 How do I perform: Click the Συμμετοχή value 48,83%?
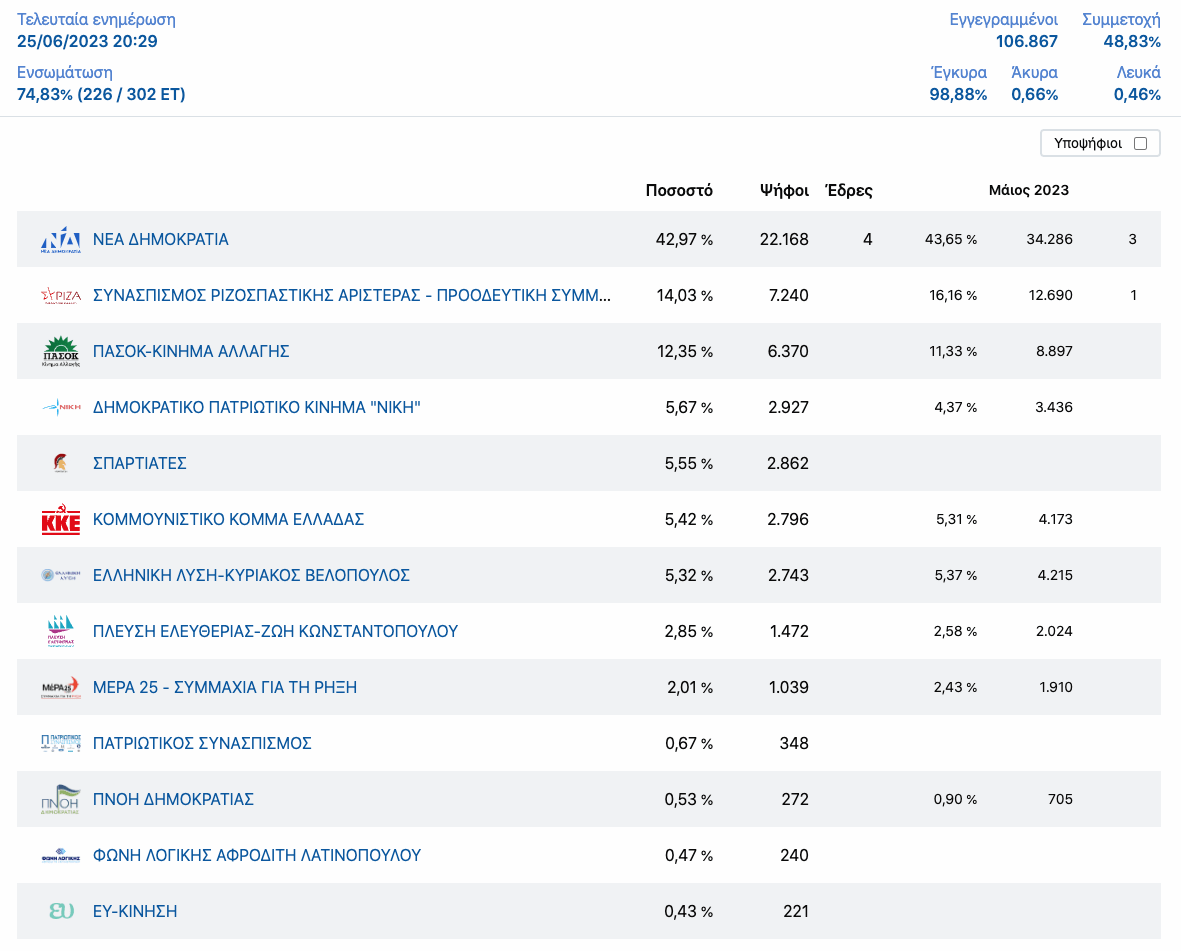1132,41
